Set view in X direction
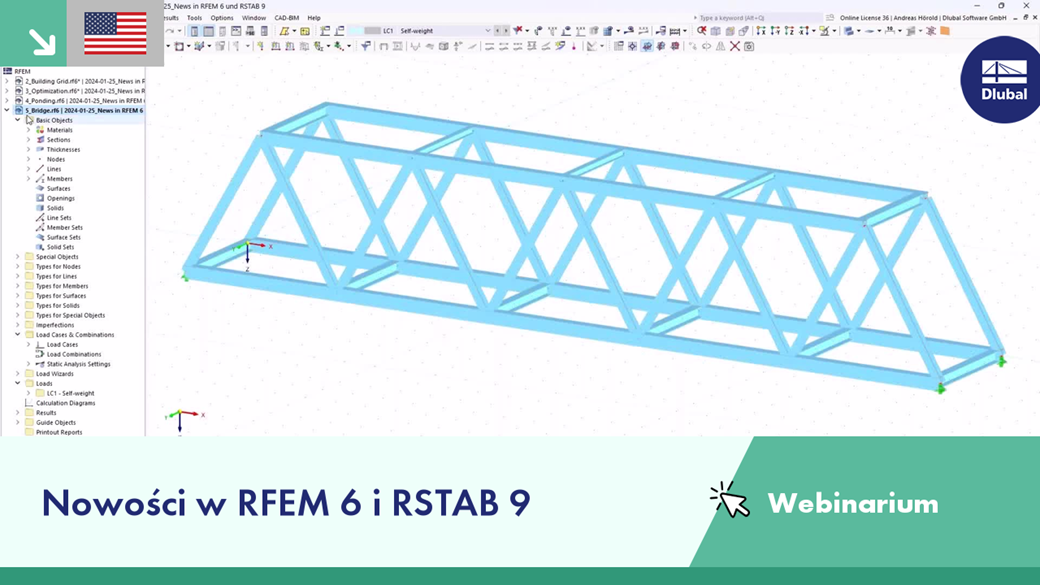 (x=761, y=31)
